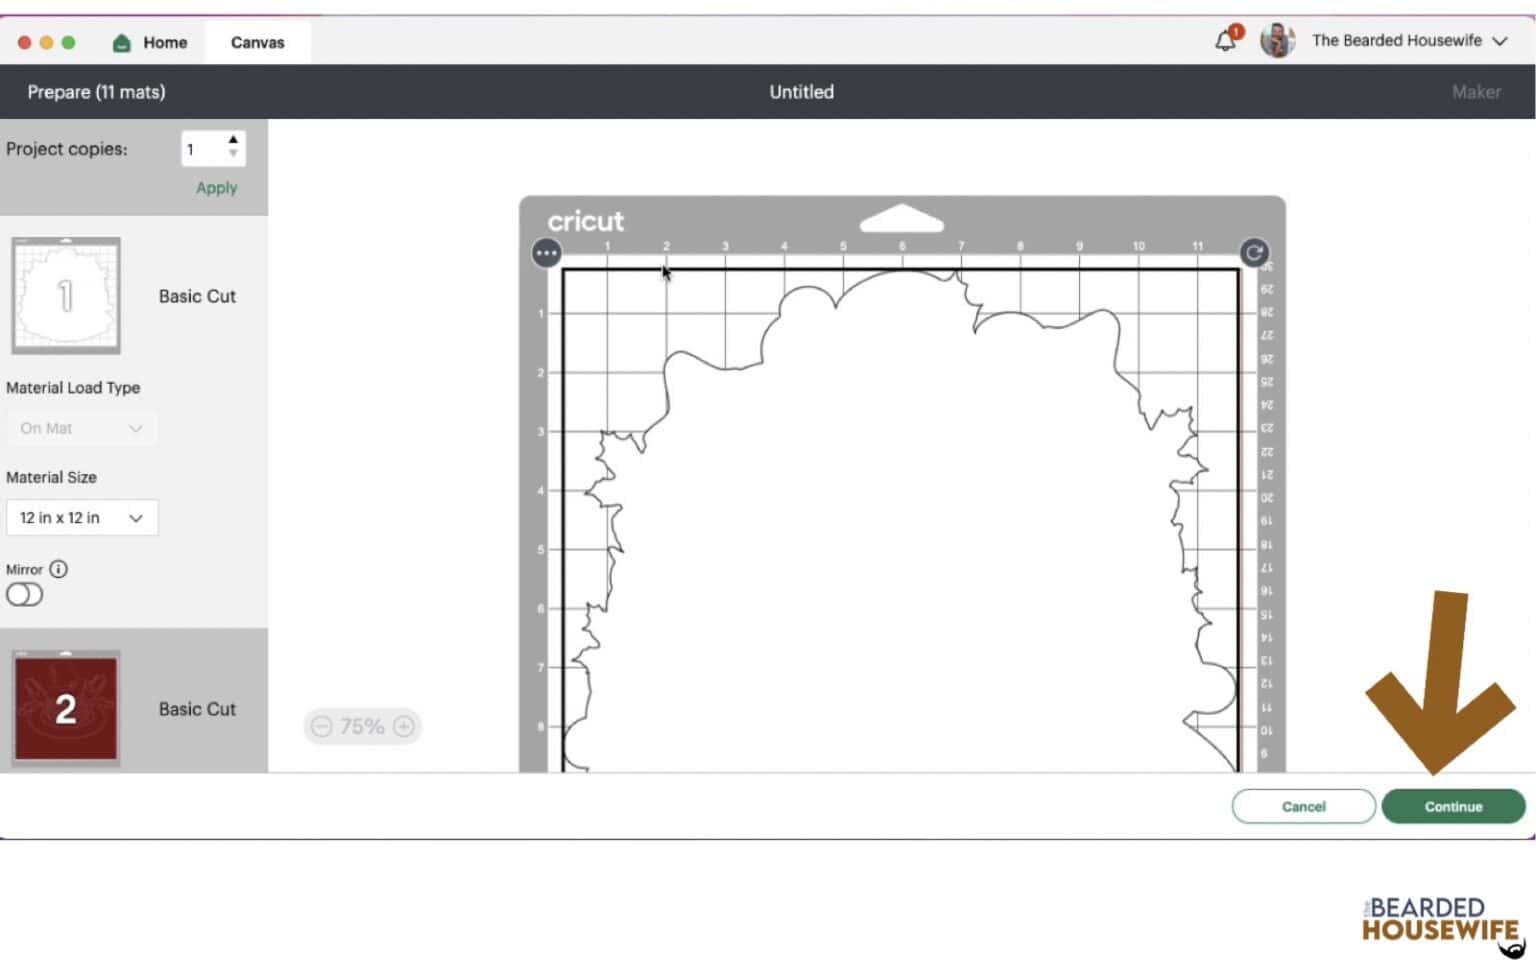Click the Mirror info icon
This screenshot has height=976, width=1536.
pyautogui.click(x=59, y=569)
